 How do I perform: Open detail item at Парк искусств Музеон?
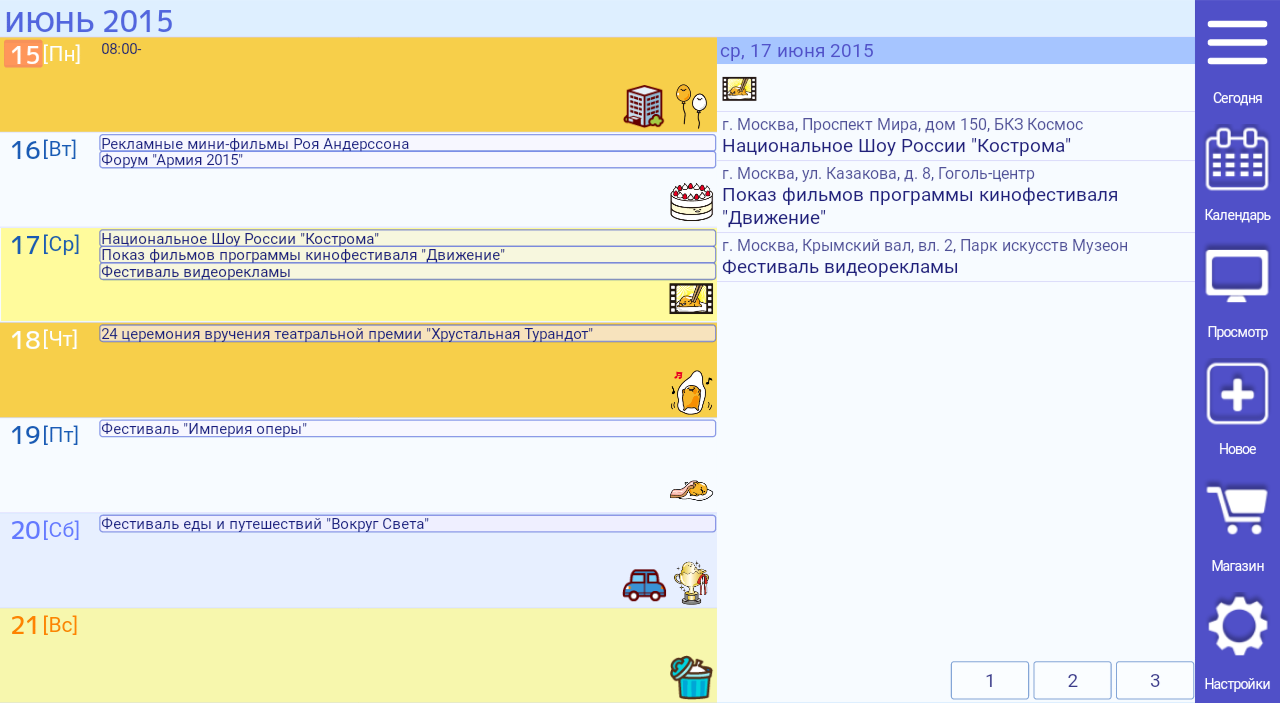coord(956,257)
